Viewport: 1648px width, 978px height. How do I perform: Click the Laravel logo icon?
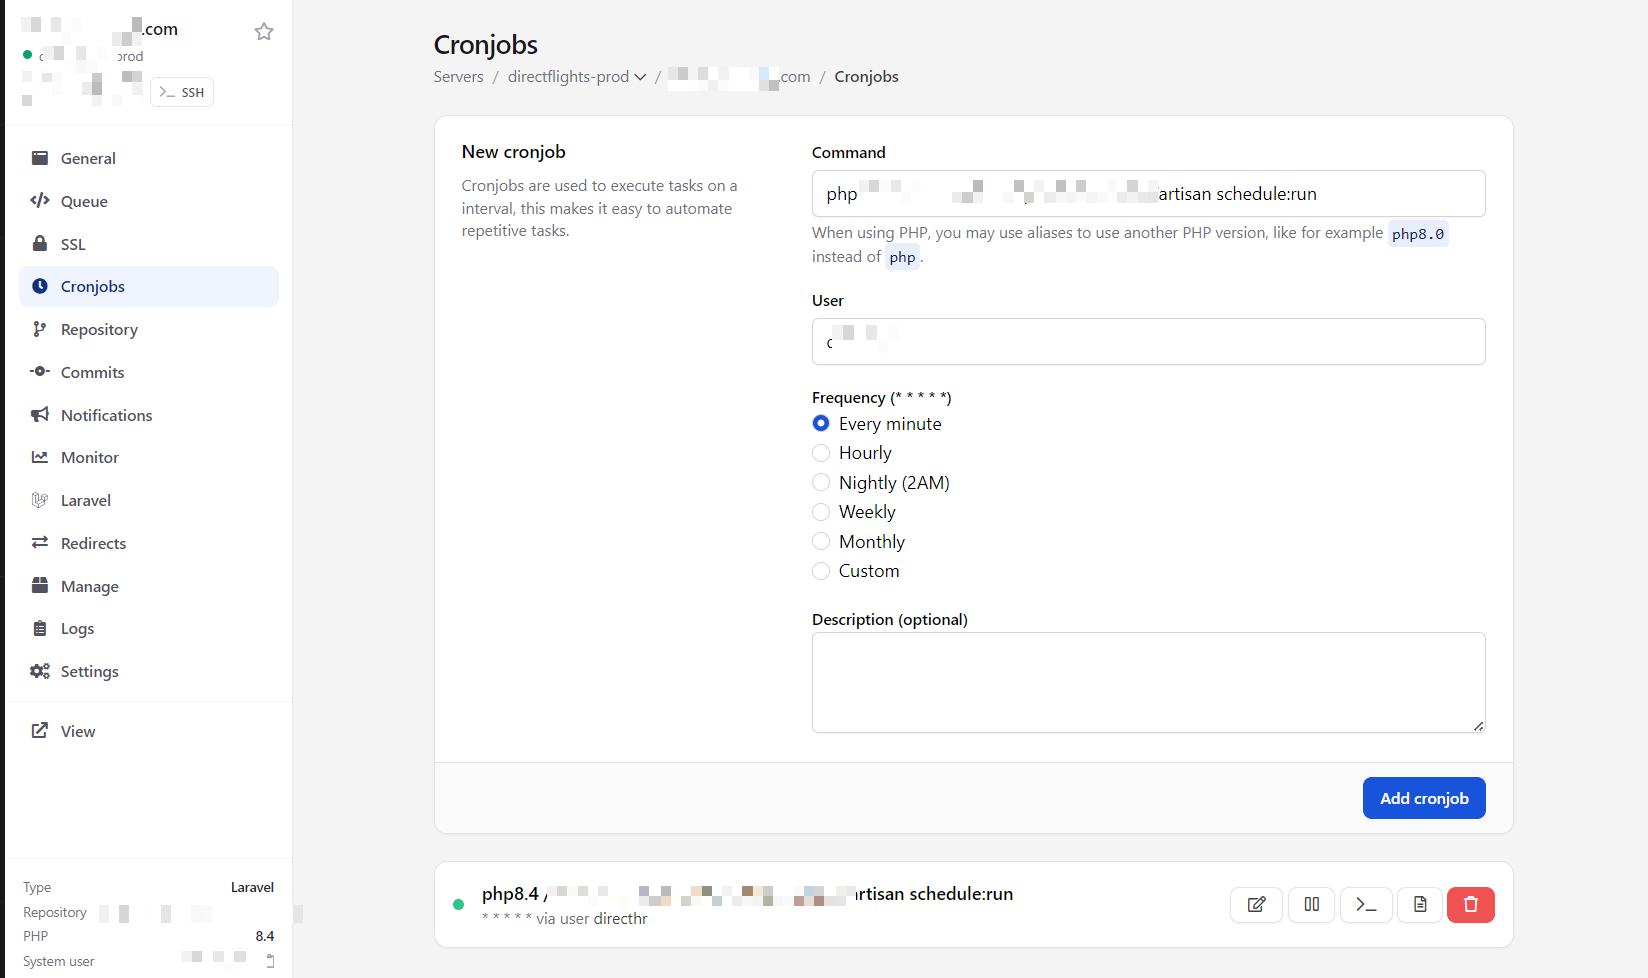coord(40,500)
